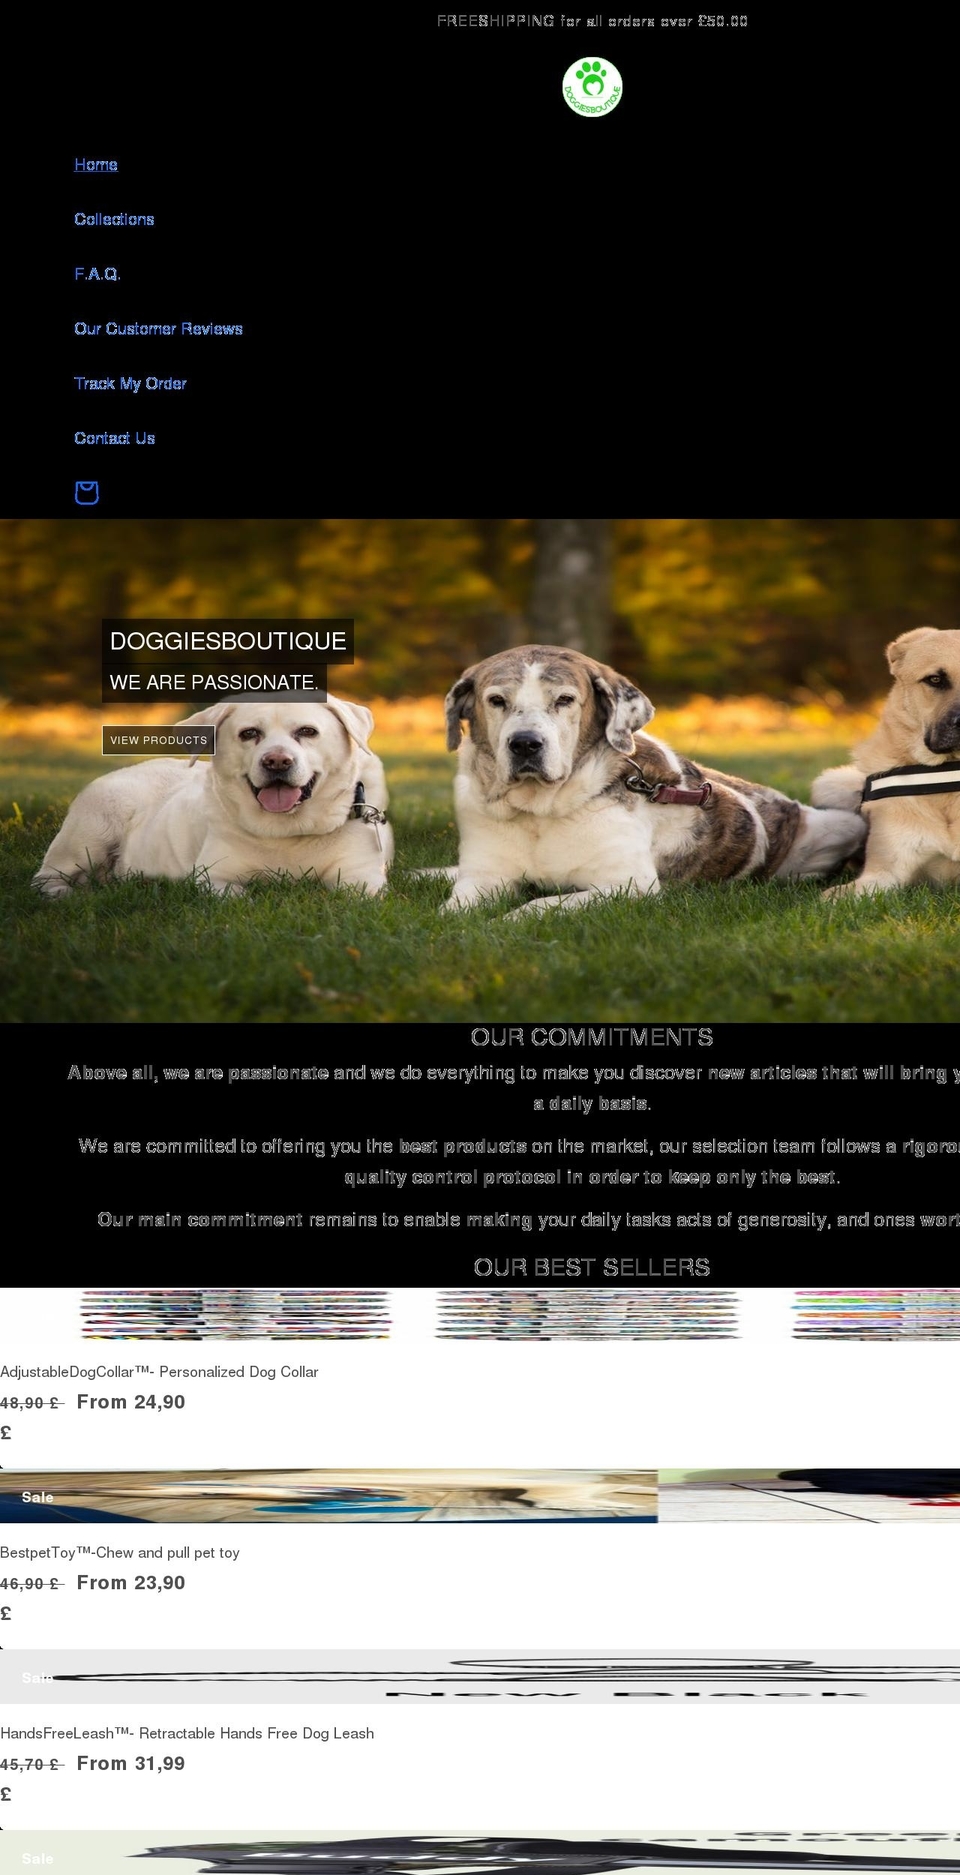This screenshot has height=1875, width=960.
Task: Open the F.A.Q. page
Action: pyautogui.click(x=97, y=273)
